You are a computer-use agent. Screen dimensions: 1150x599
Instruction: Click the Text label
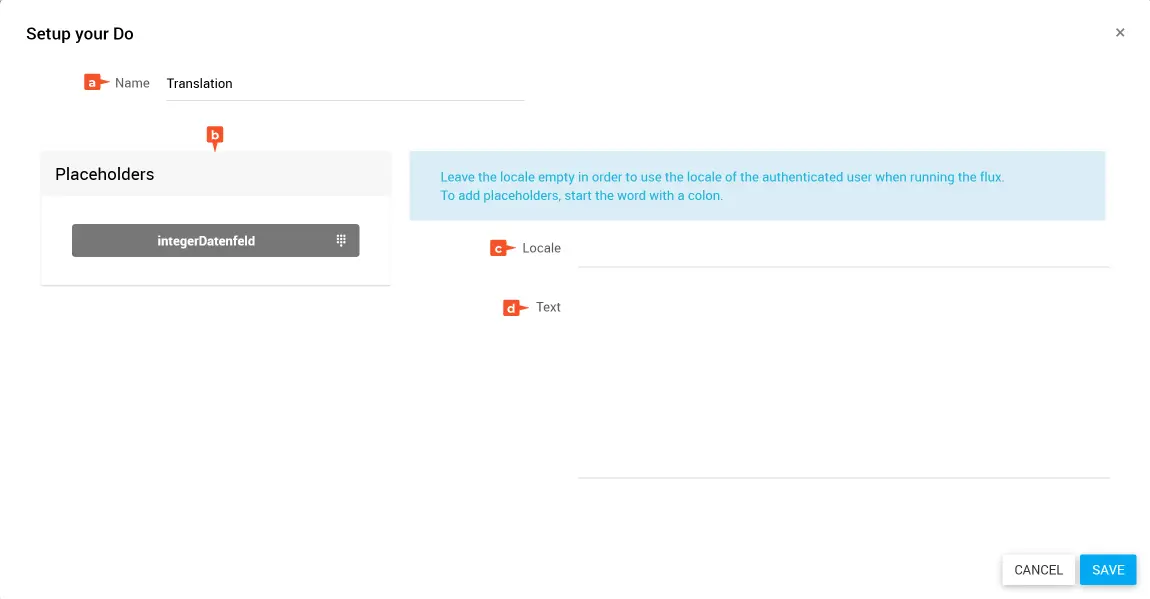pos(548,307)
